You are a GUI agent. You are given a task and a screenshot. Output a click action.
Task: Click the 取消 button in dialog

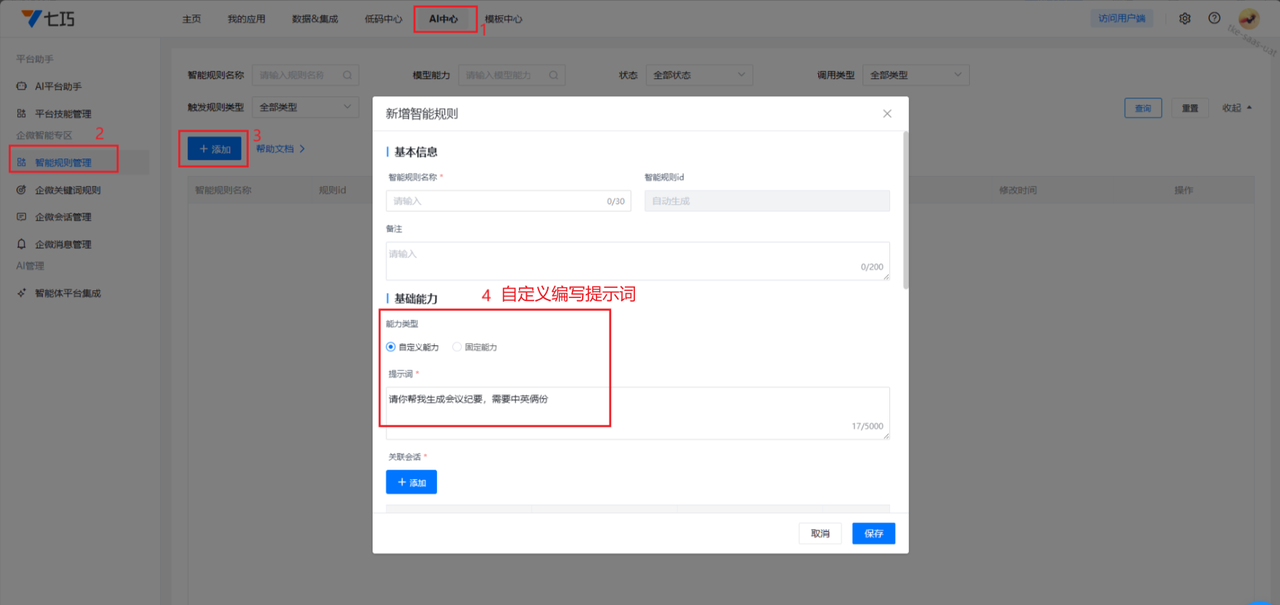[x=820, y=534]
